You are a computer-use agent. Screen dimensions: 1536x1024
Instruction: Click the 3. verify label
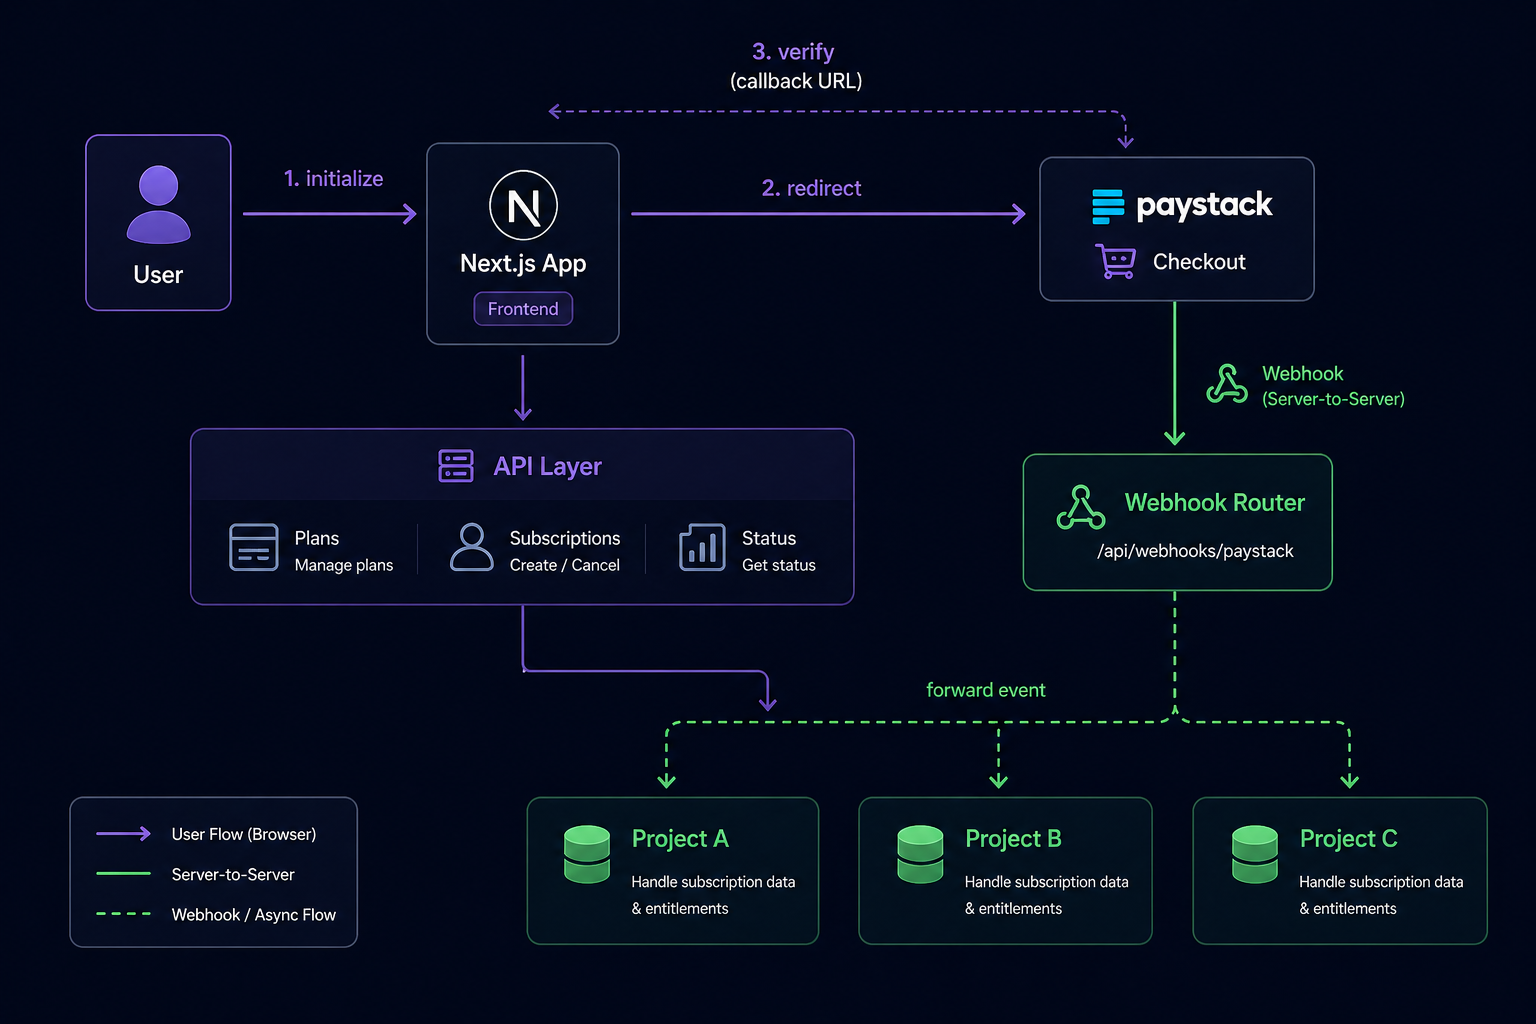(x=793, y=52)
